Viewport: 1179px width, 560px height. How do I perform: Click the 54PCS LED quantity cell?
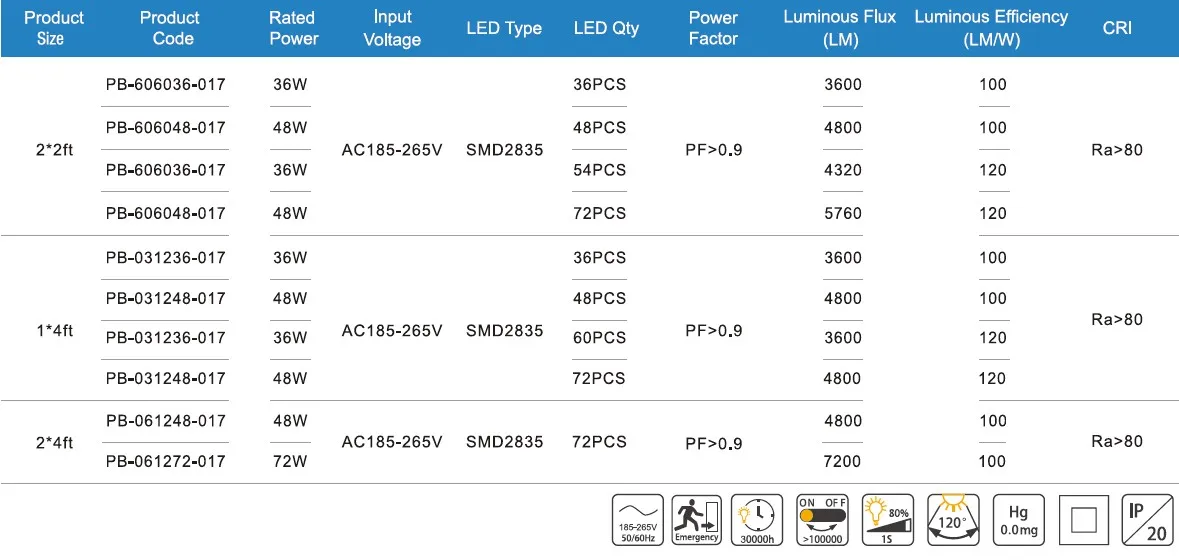(600, 170)
